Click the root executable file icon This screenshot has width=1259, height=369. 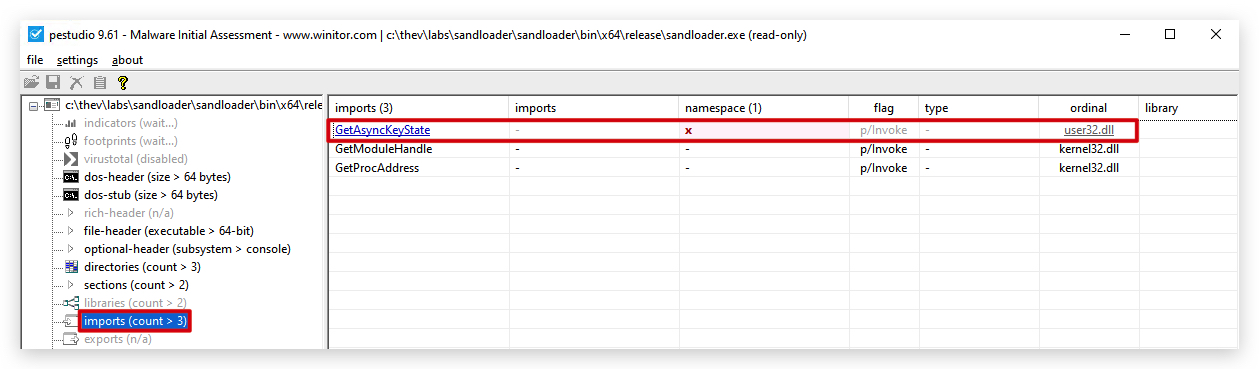(53, 105)
